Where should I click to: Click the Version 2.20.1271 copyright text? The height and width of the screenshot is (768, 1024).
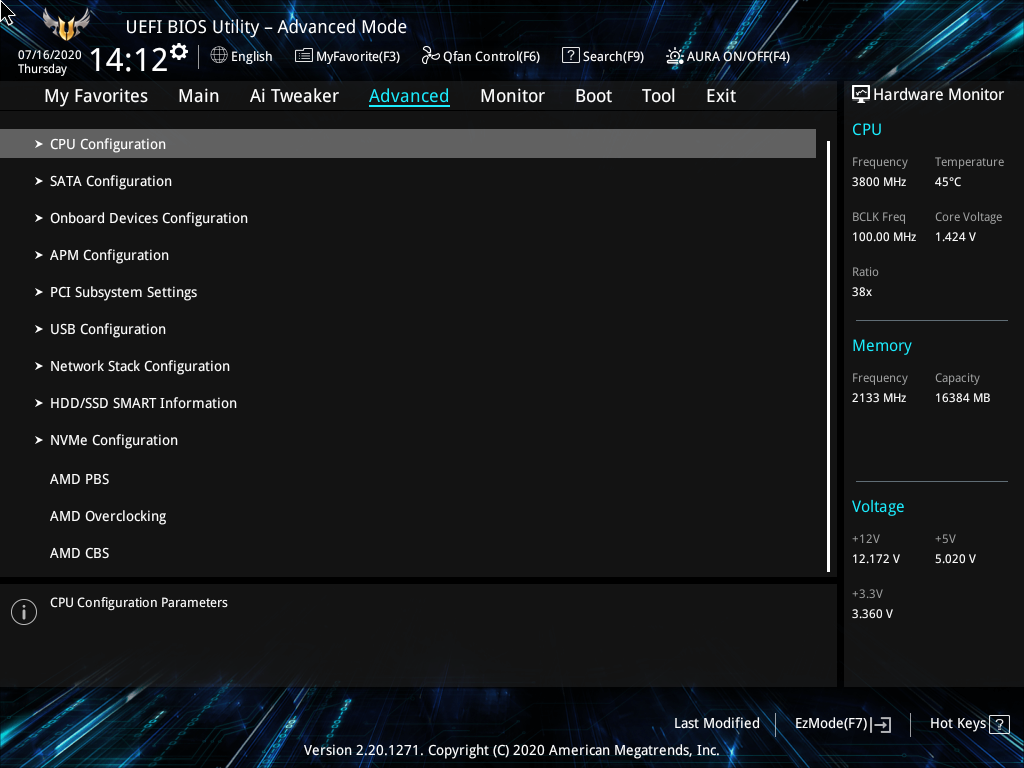pos(511,750)
